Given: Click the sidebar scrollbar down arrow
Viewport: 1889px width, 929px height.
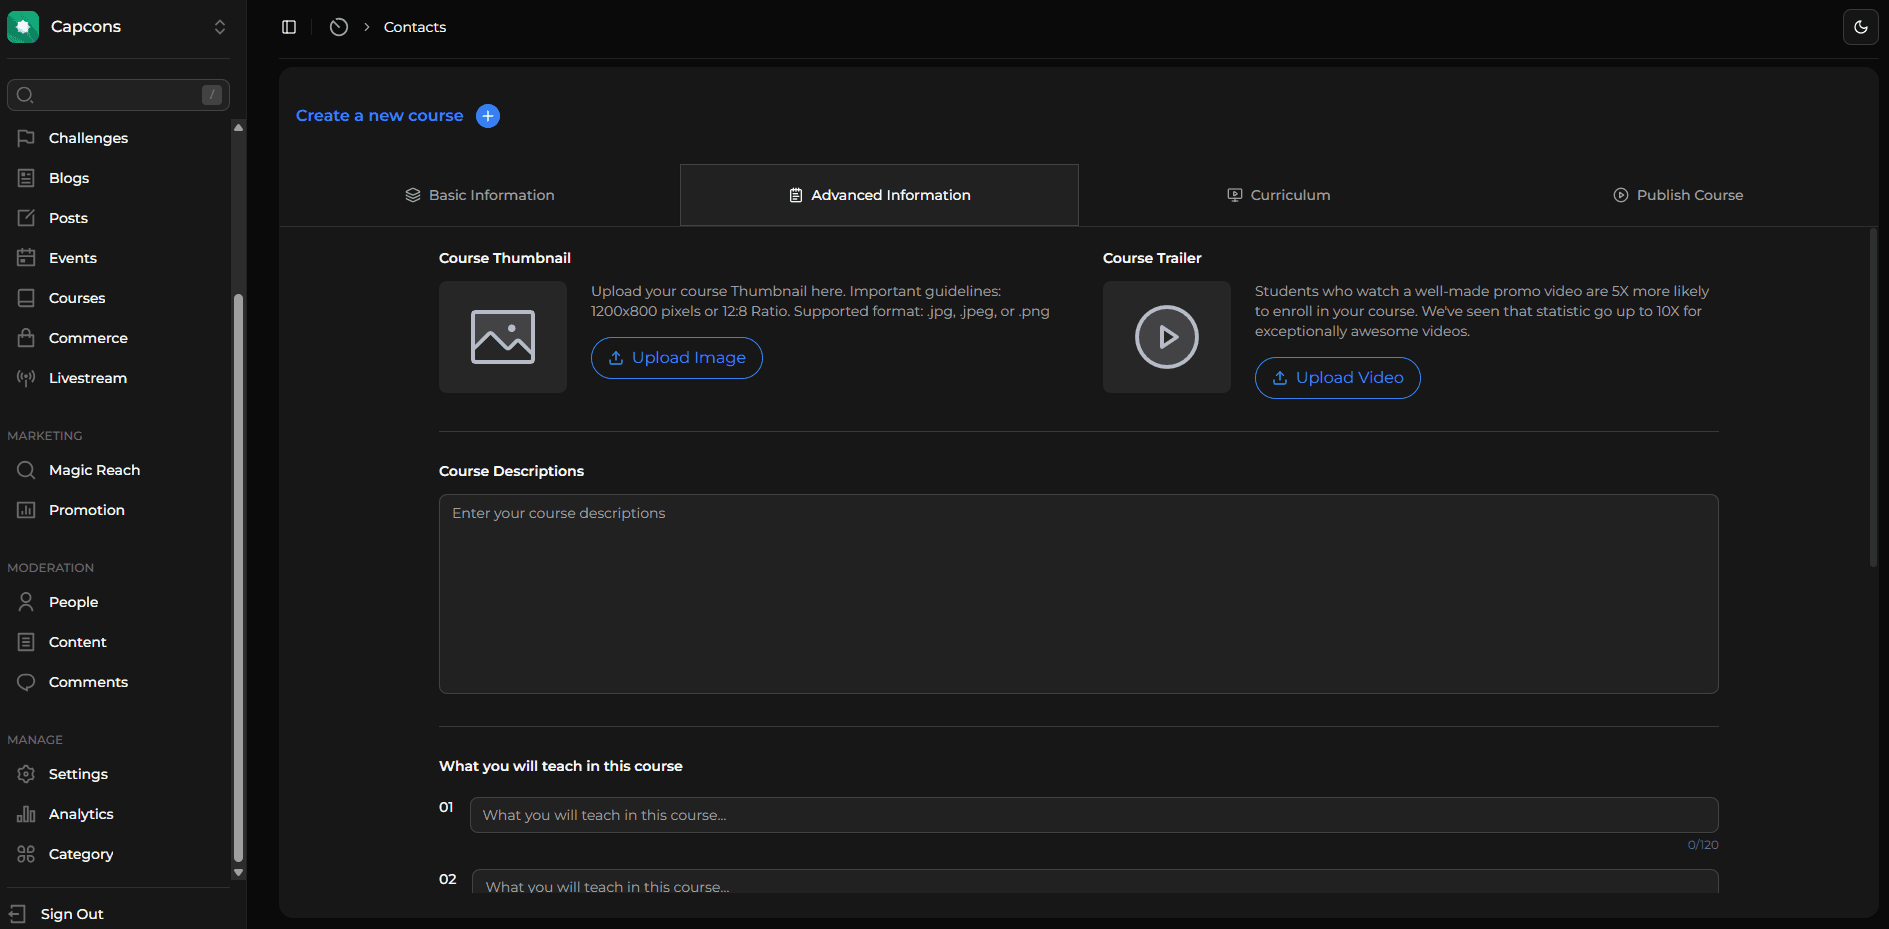Looking at the screenshot, I should tap(238, 873).
